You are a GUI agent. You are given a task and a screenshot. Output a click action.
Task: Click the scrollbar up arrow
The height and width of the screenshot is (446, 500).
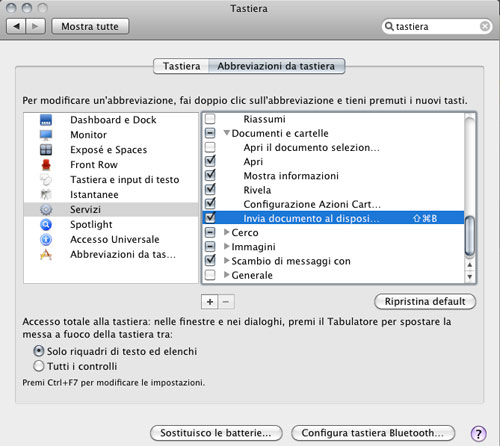click(470, 265)
